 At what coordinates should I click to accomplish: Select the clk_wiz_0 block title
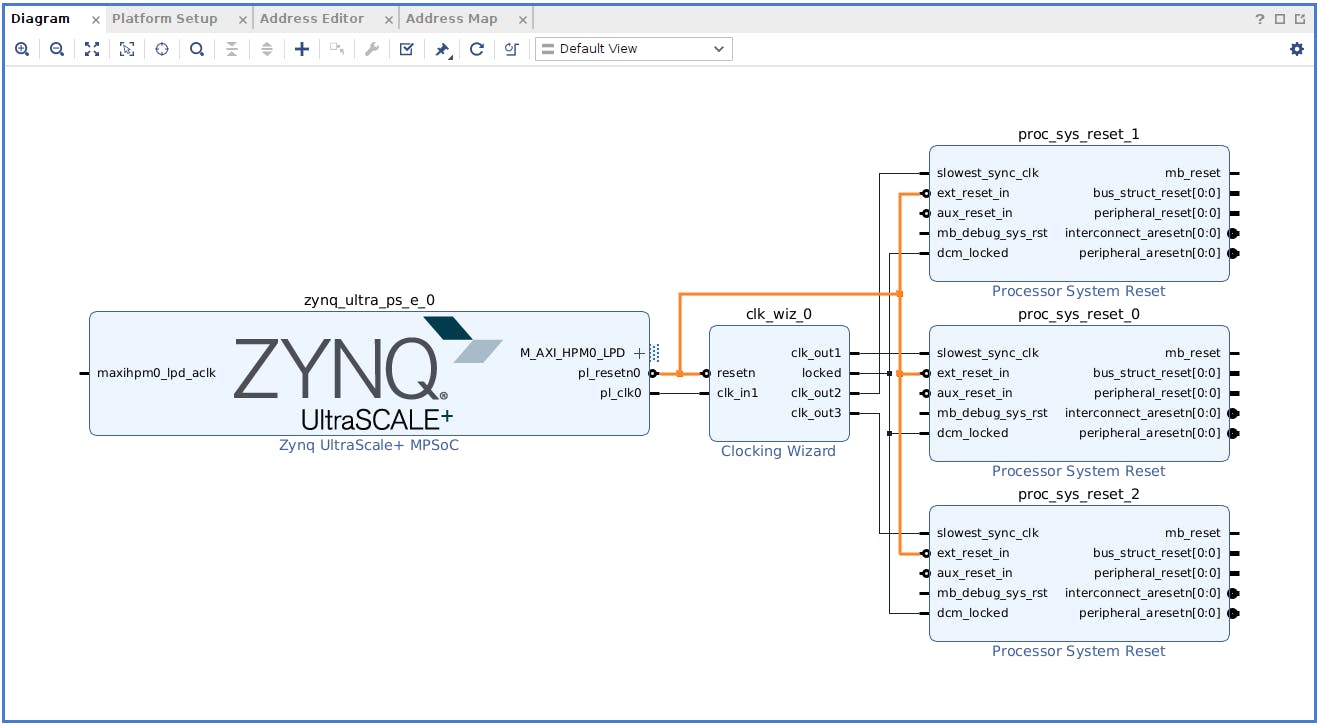point(779,314)
